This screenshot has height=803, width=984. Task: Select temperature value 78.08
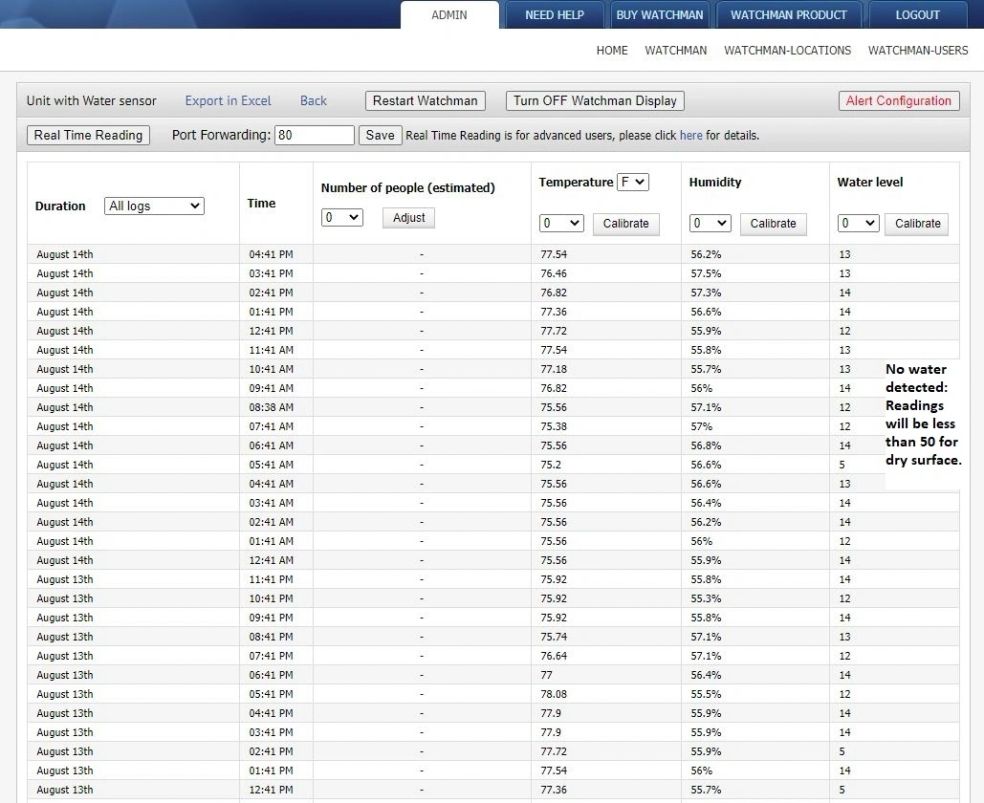pyautogui.click(x=554, y=694)
